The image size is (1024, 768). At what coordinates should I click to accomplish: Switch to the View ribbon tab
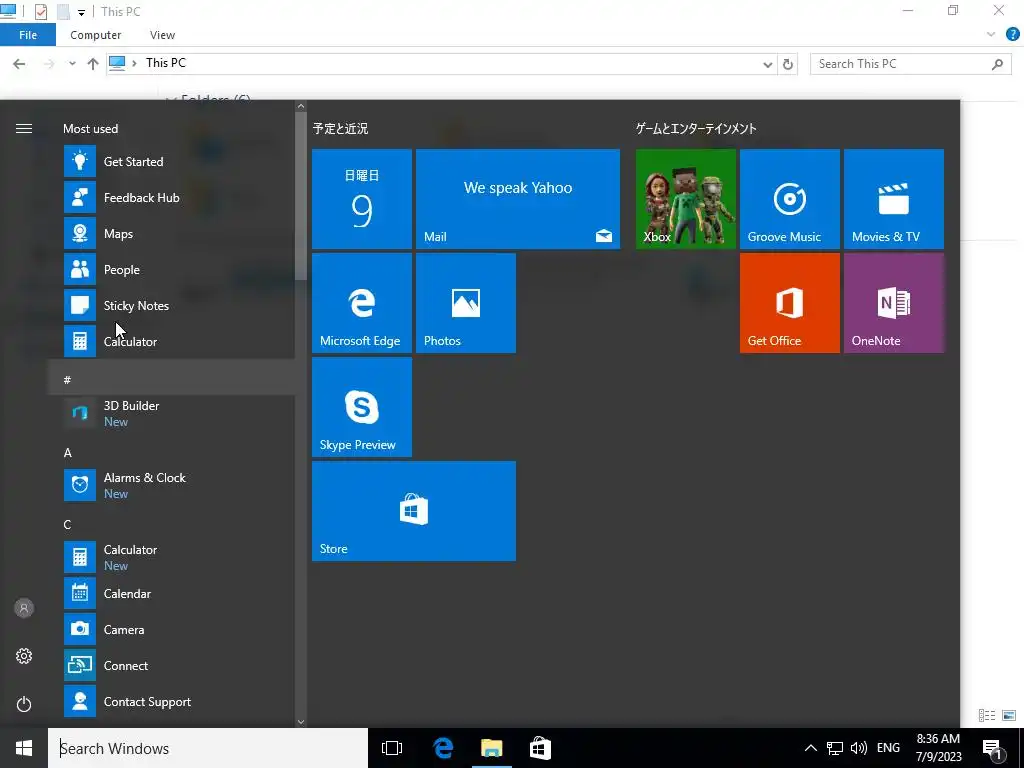coord(162,35)
